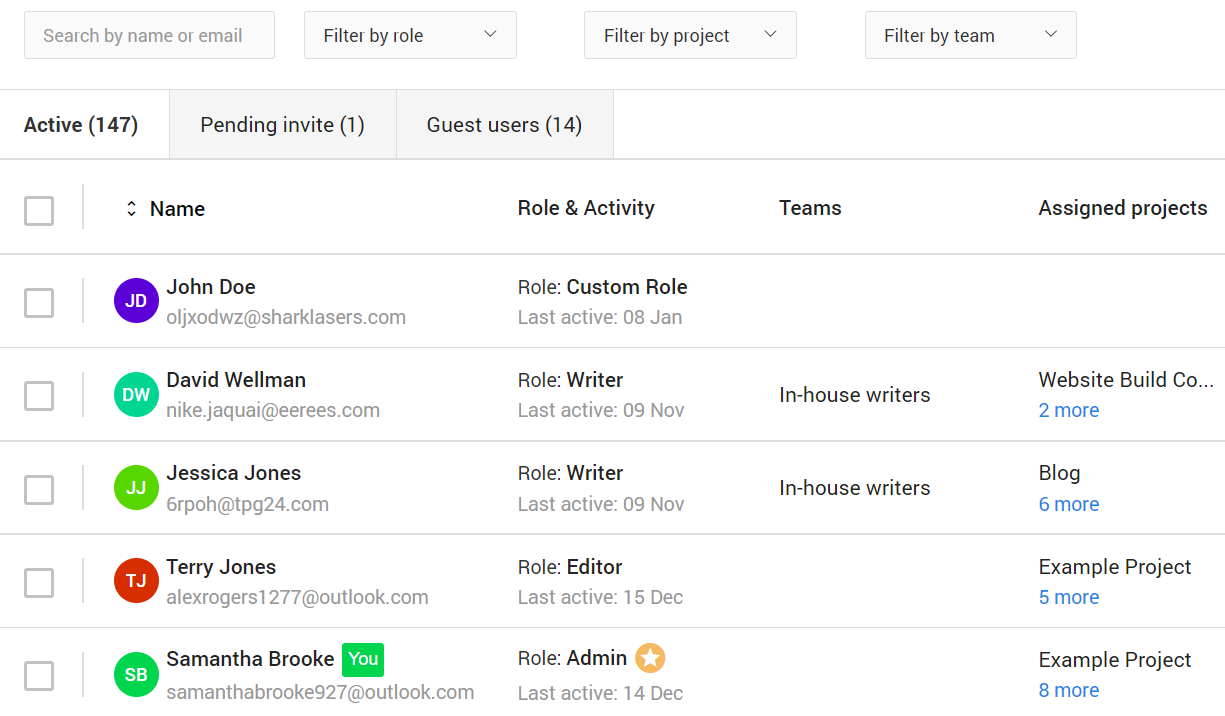1225x716 pixels.
Task: Click the name Samantha Brooke
Action: click(x=250, y=659)
